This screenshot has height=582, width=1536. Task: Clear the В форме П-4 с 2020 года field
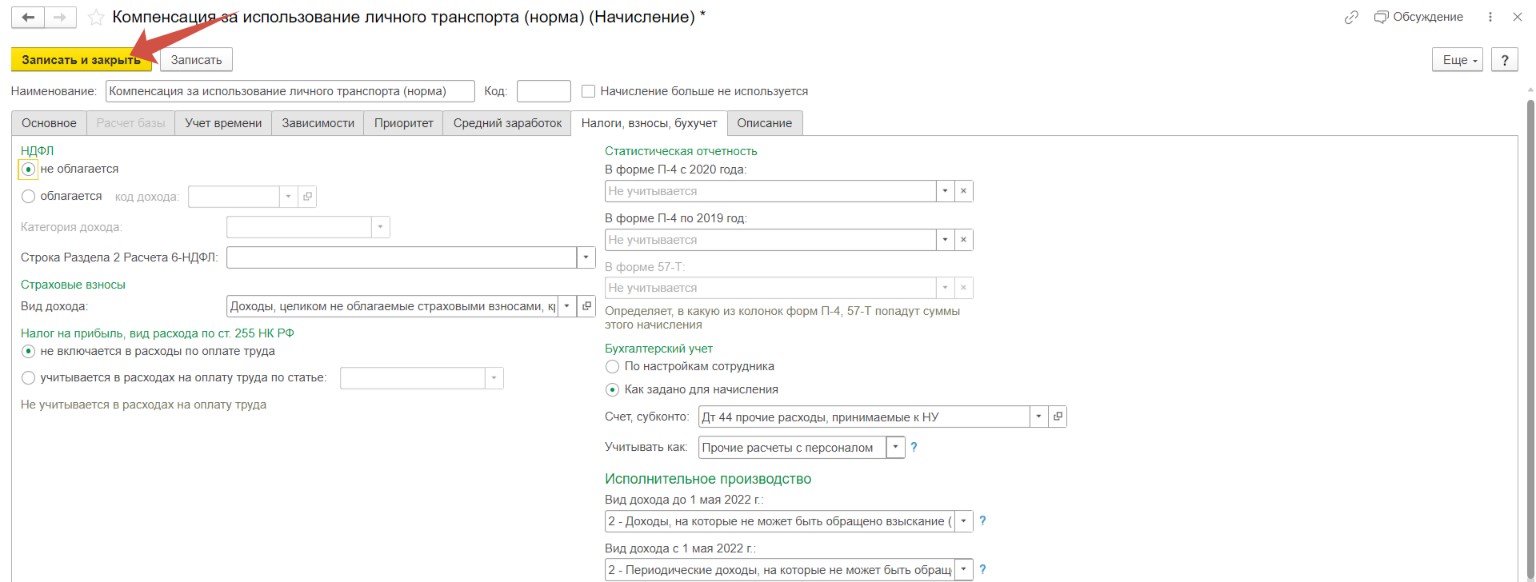(963, 191)
